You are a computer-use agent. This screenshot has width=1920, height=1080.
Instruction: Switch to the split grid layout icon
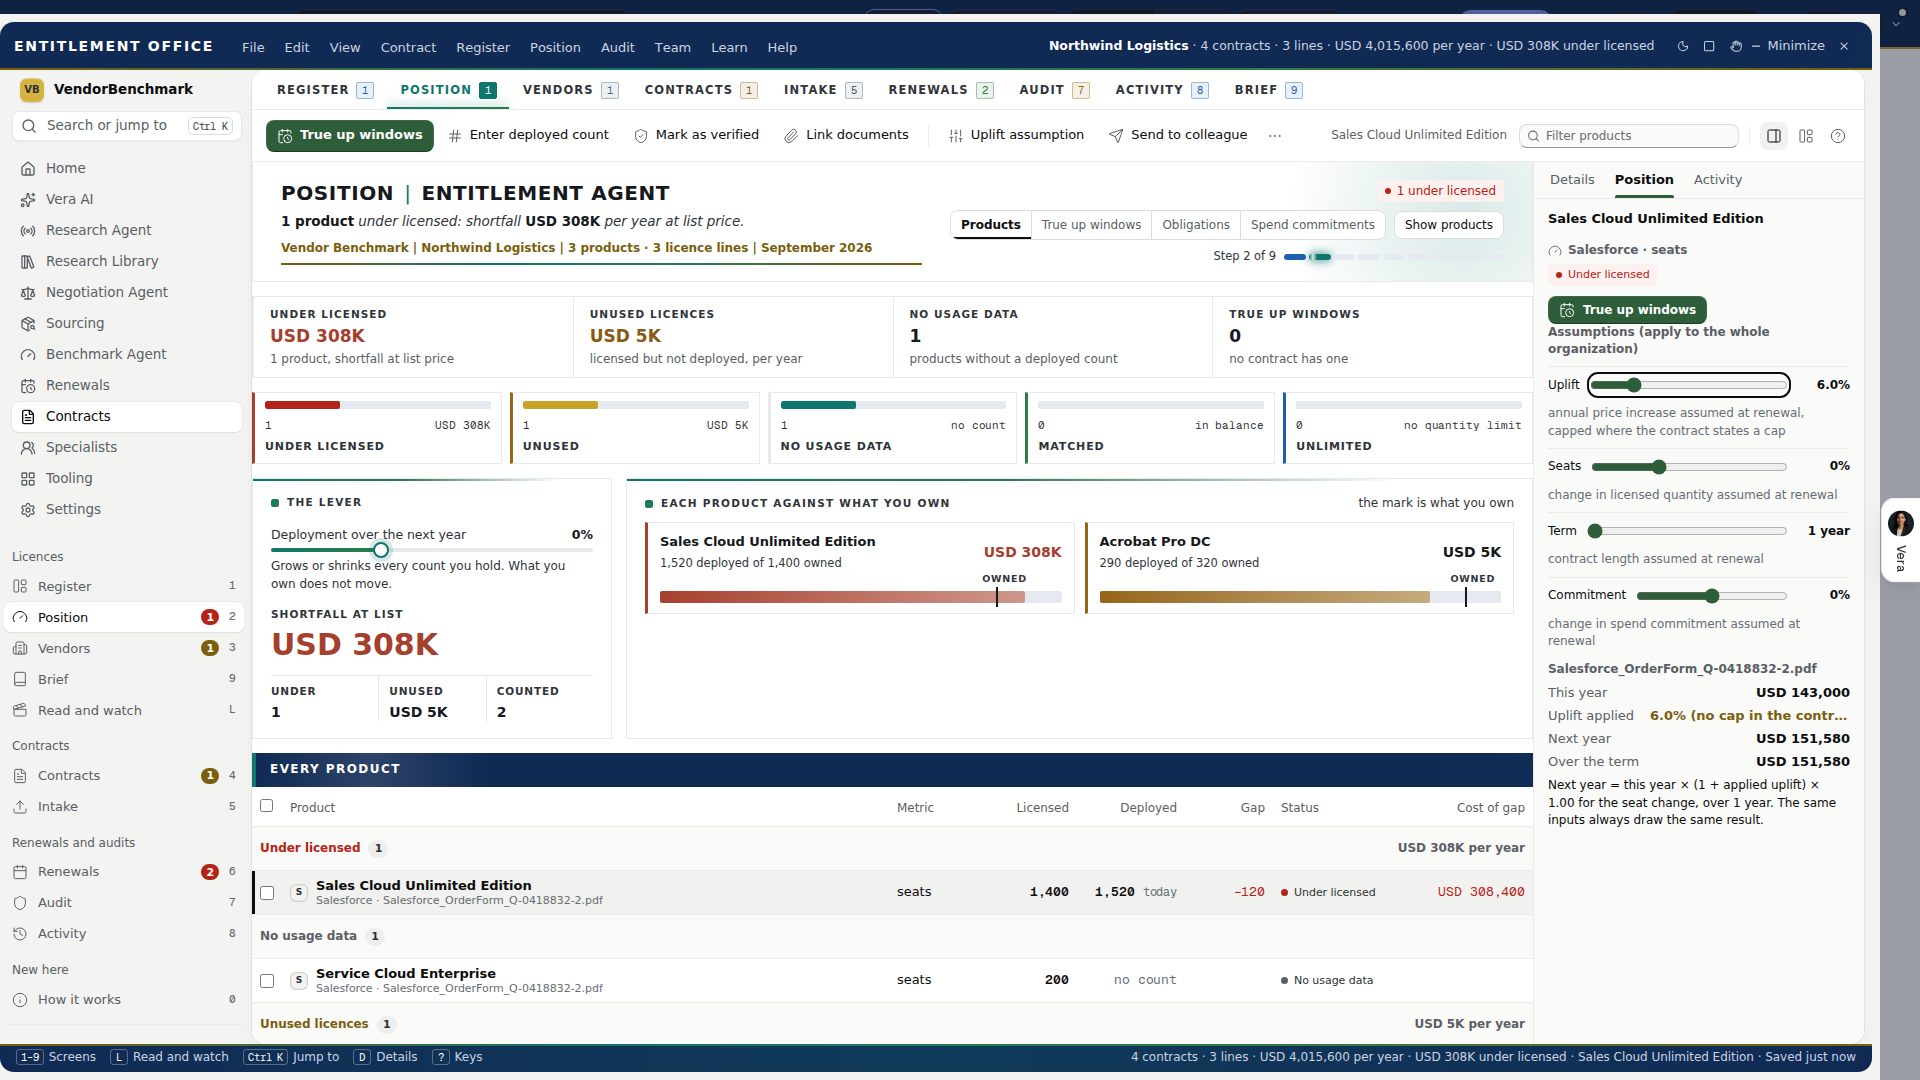point(1806,136)
